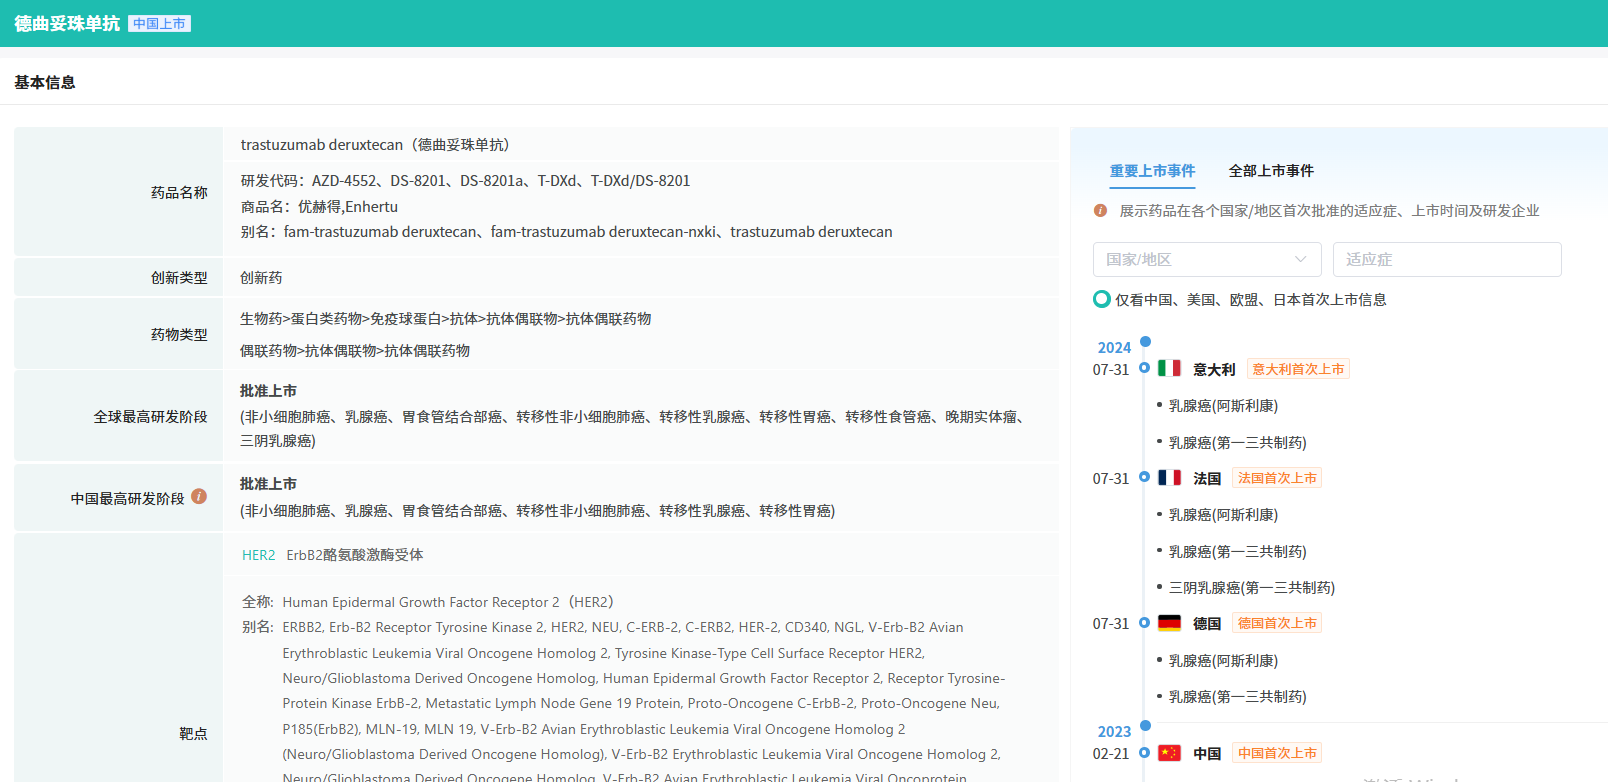
Task: Switch to the 全部上市事件 tab
Action: [1271, 171]
